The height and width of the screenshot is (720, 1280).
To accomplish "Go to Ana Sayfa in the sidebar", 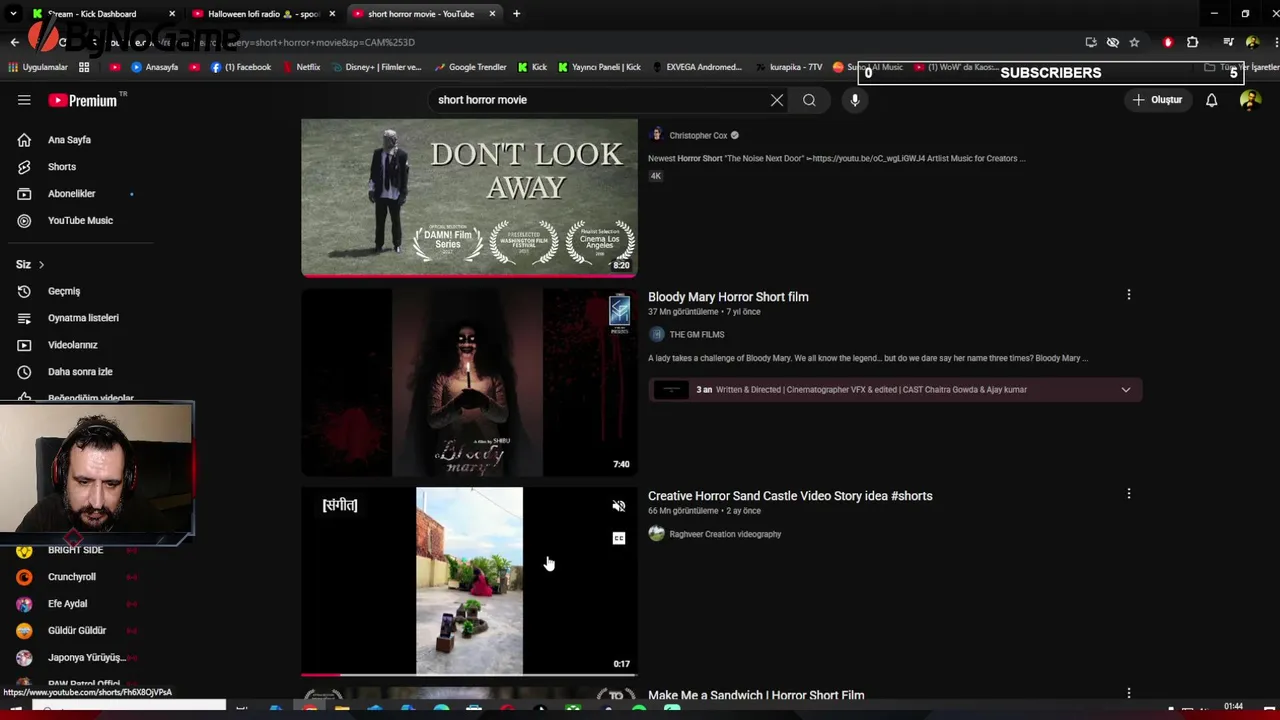I will 68,140.
